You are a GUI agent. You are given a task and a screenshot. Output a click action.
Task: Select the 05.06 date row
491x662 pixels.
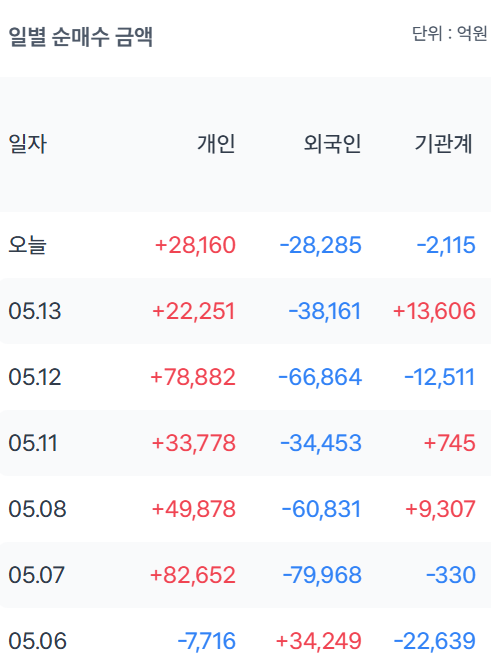245,640
